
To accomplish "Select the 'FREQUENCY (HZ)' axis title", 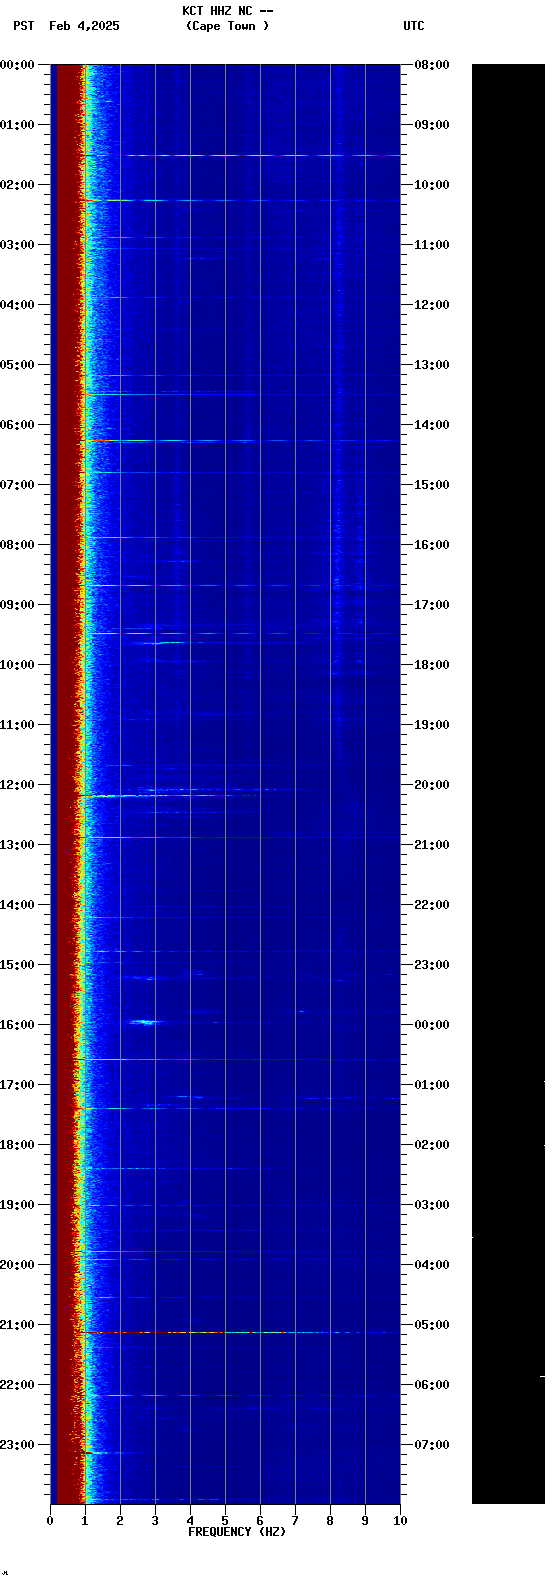I will click(237, 1532).
